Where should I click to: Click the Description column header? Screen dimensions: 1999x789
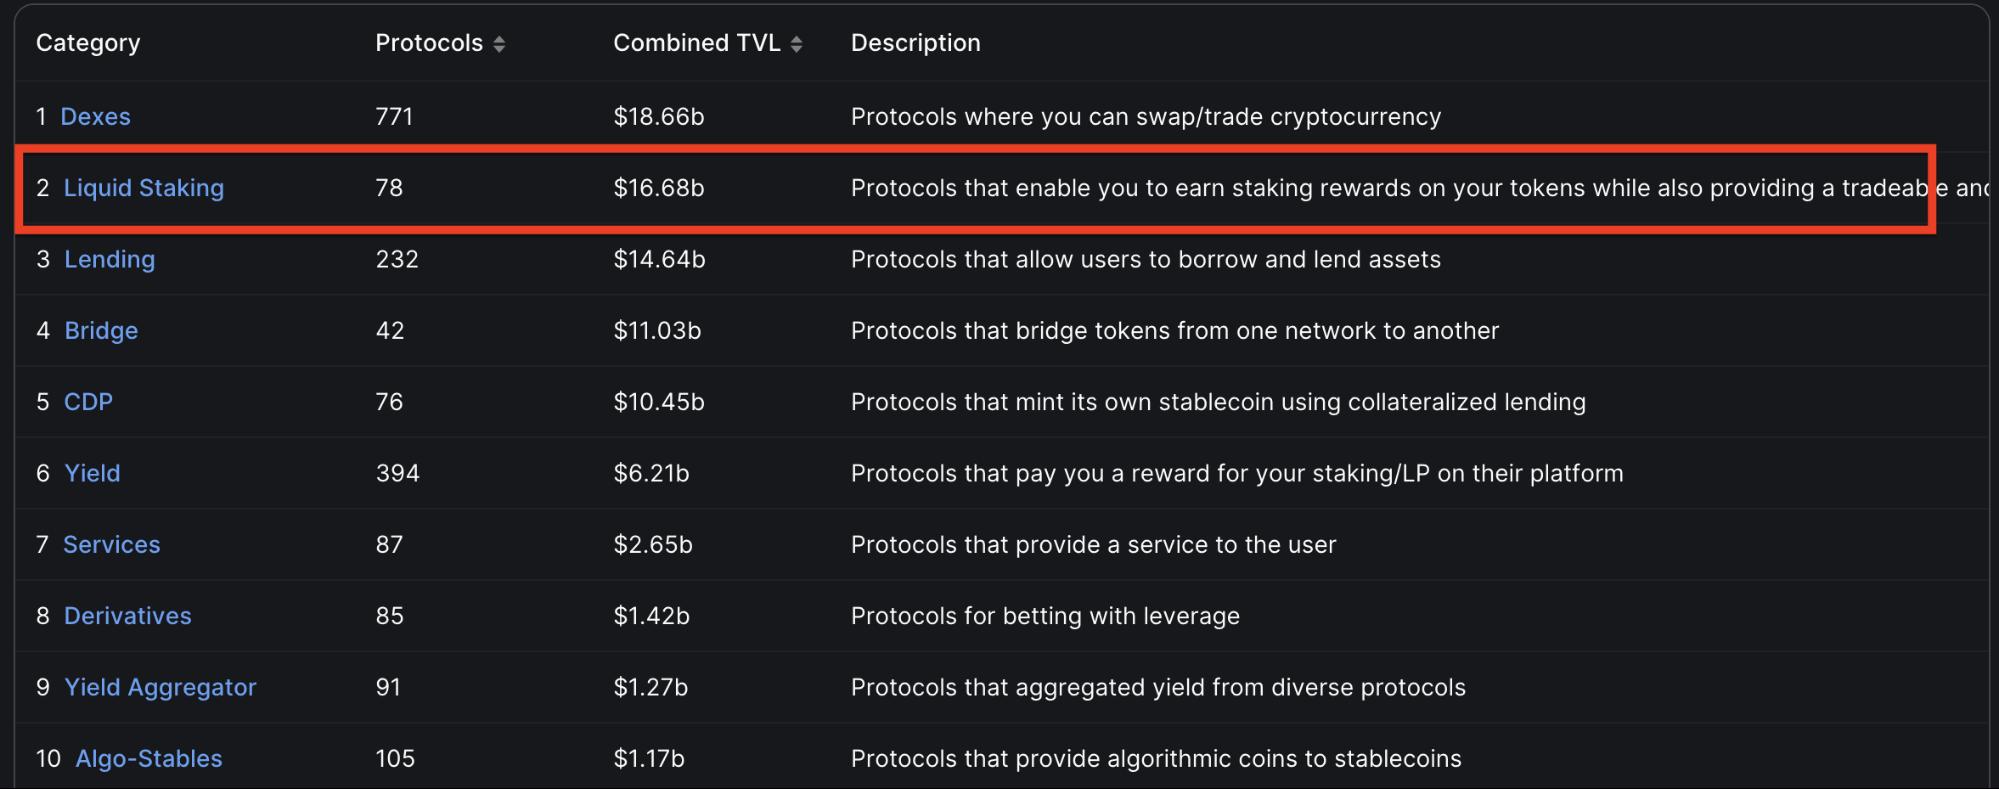915,43
